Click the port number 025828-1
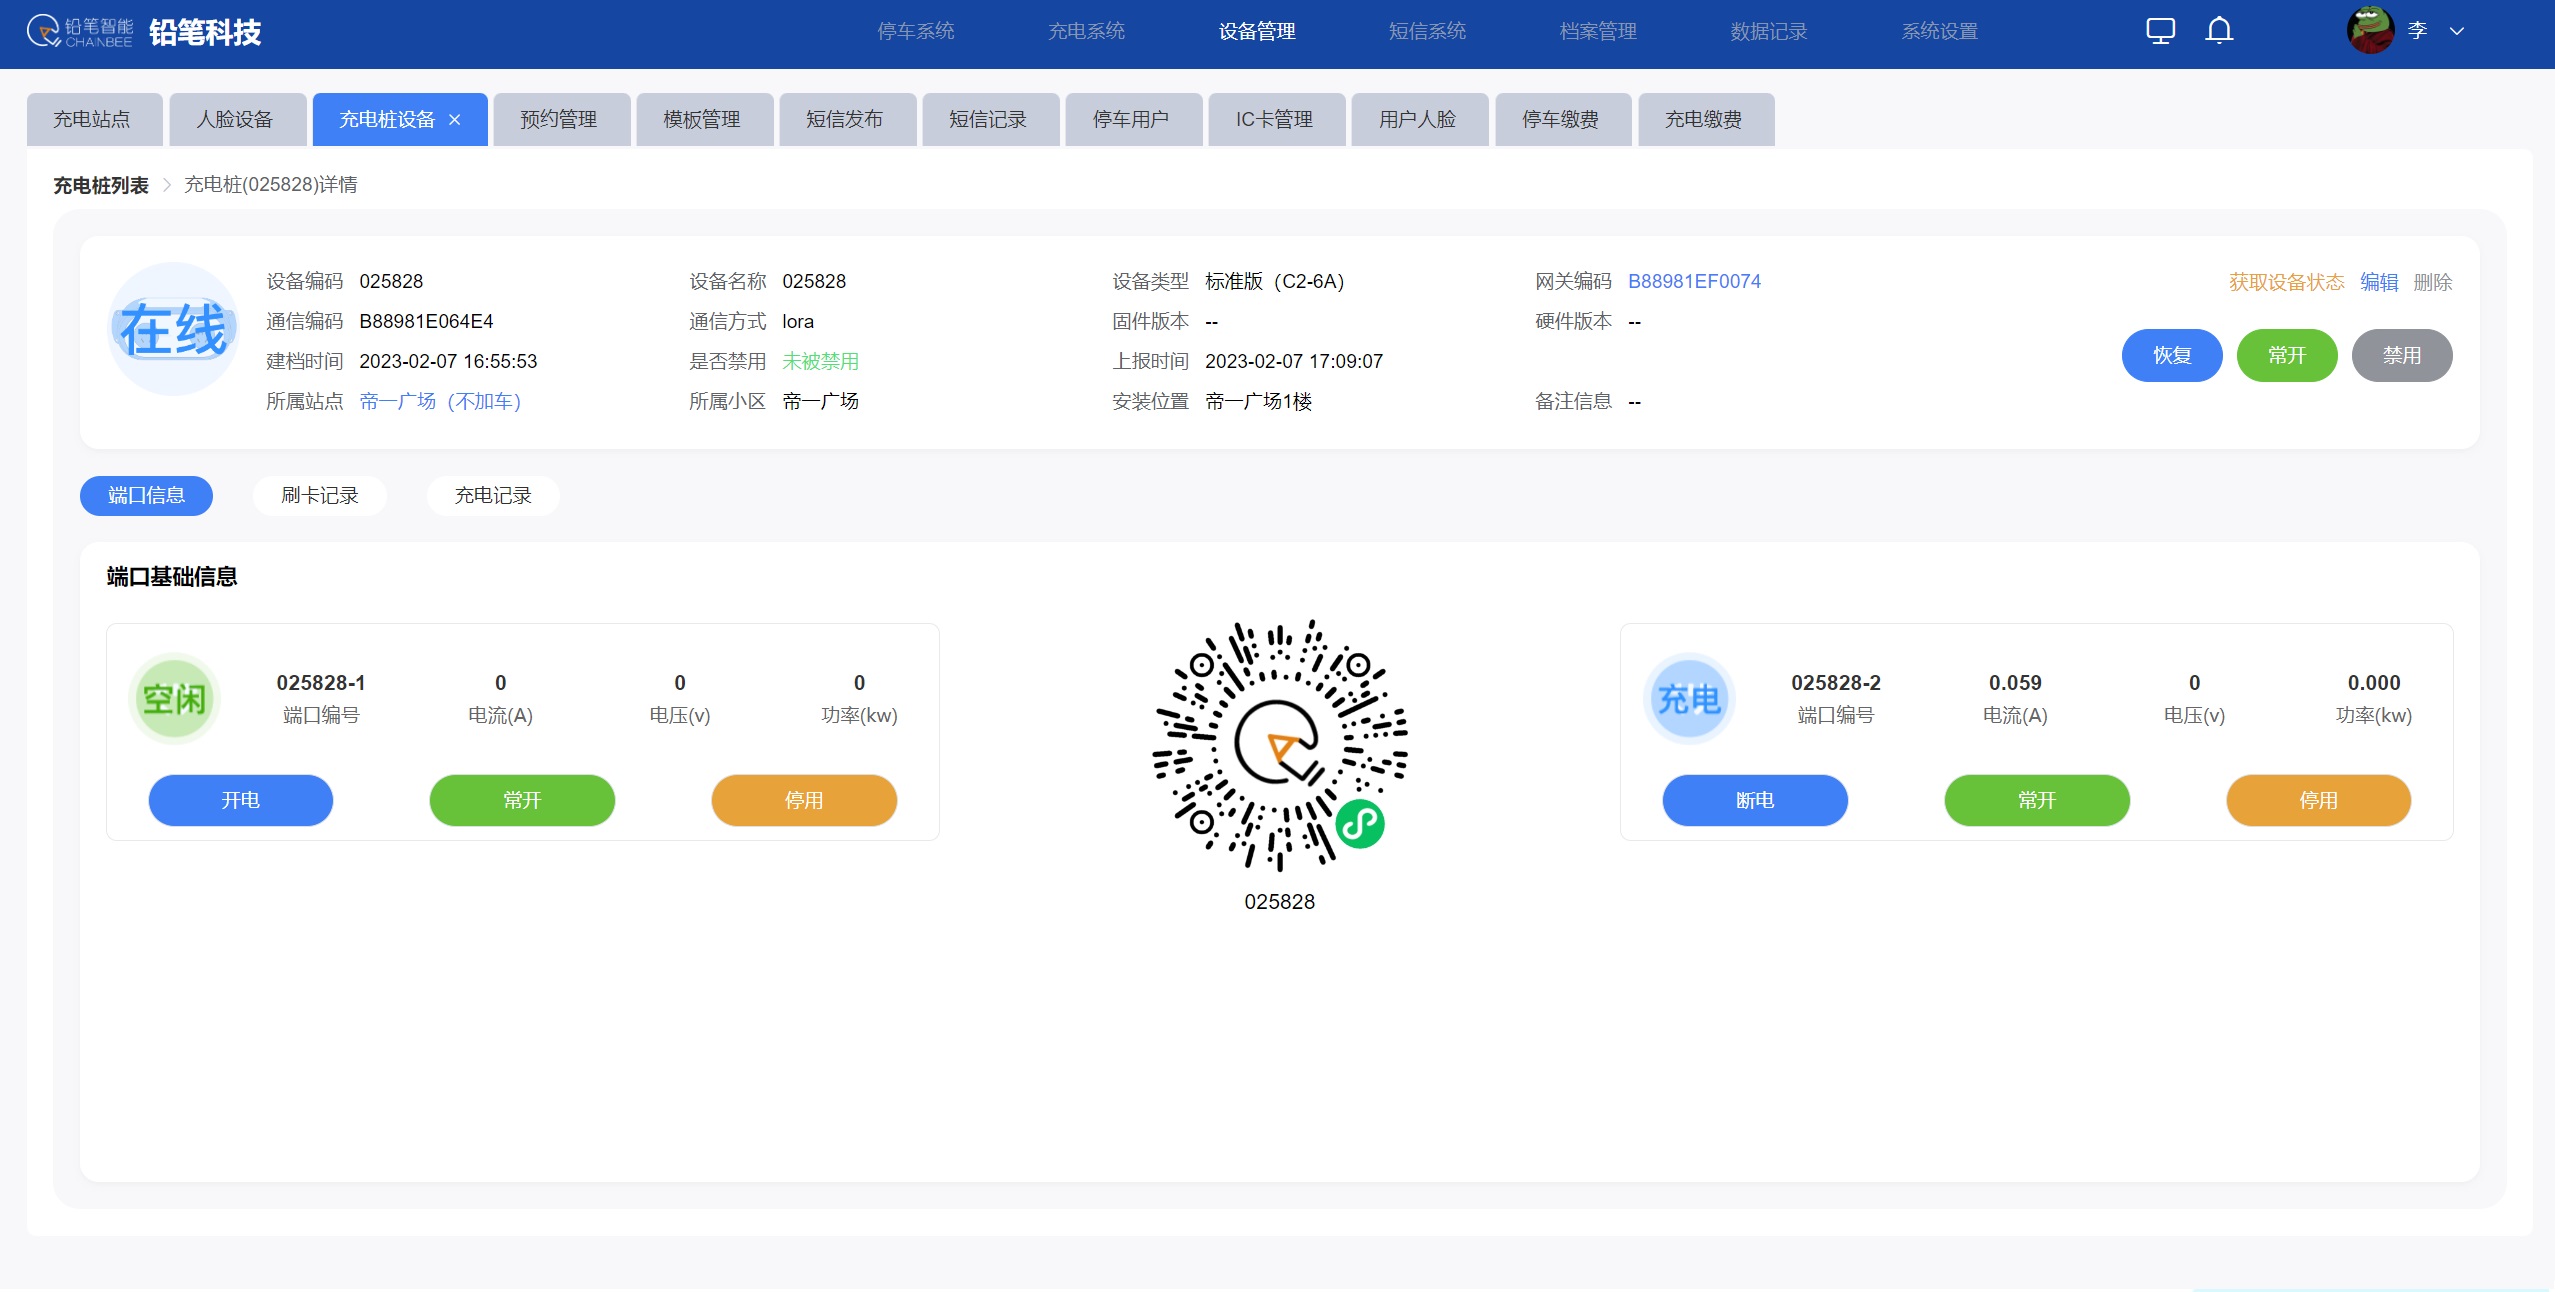This screenshot has height=1292, width=2555. tap(321, 683)
